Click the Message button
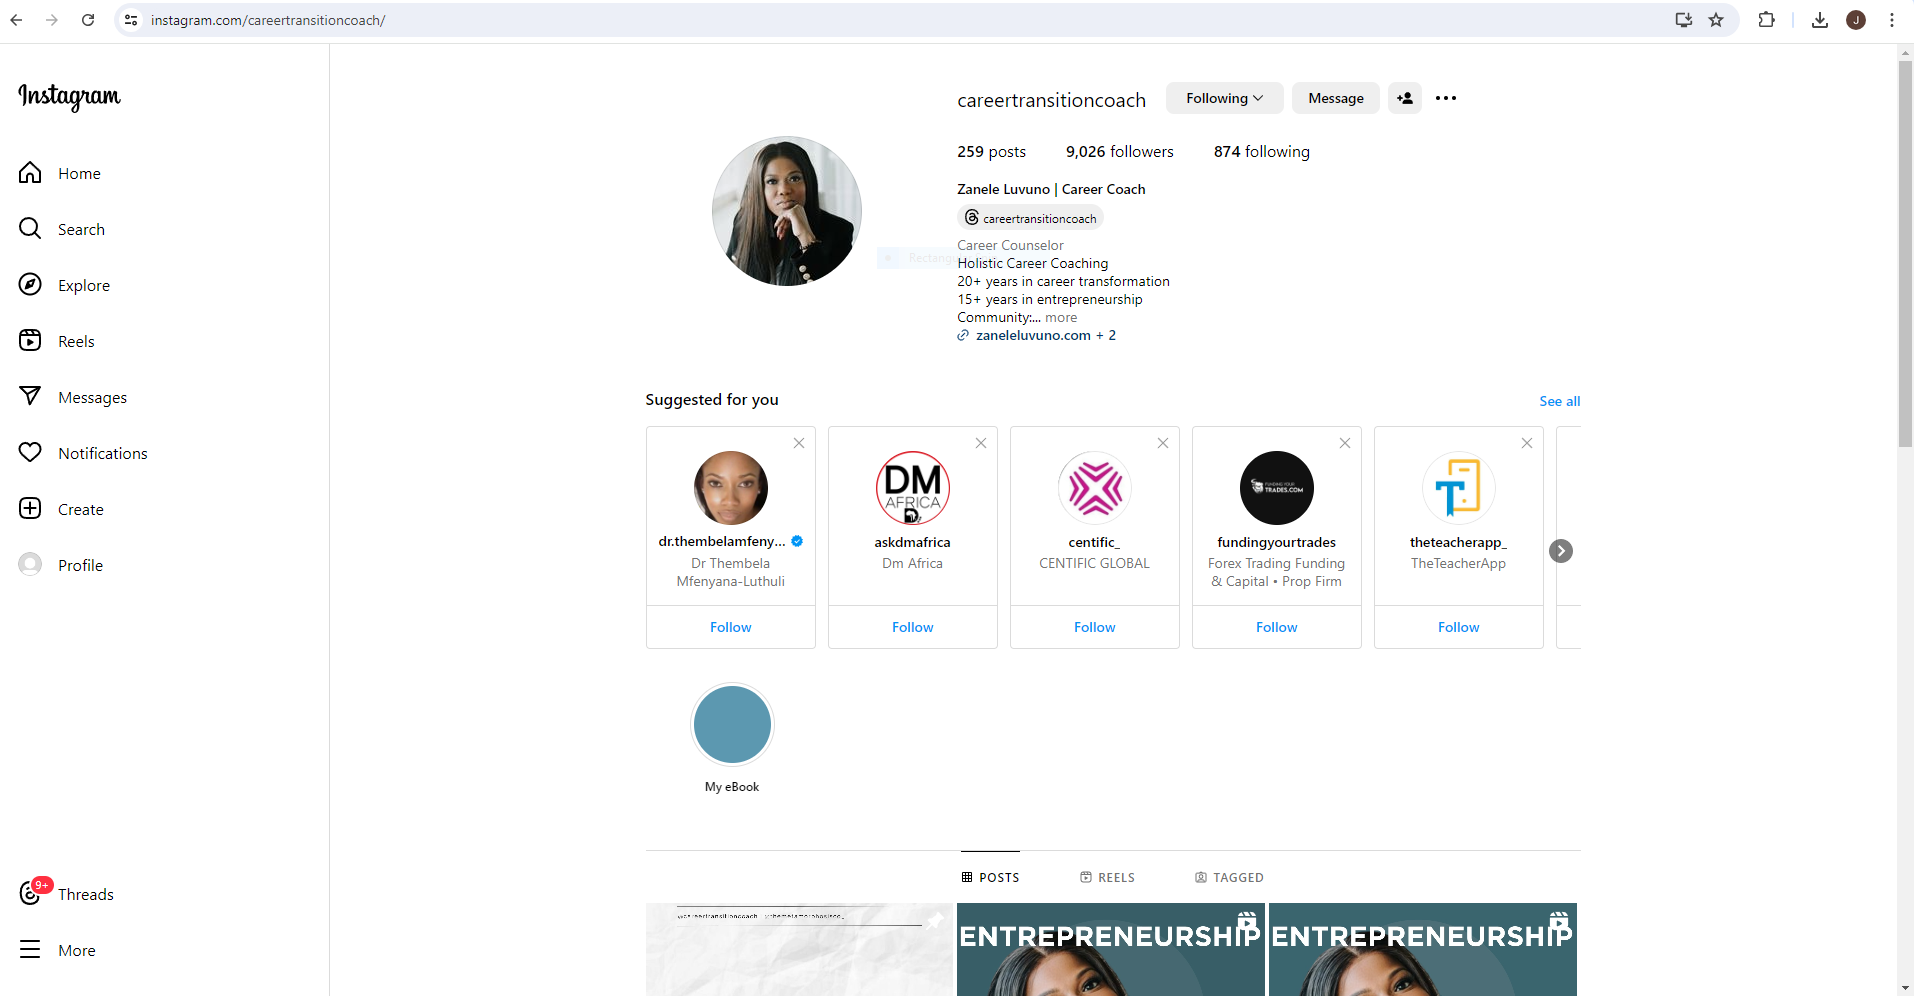 pyautogui.click(x=1336, y=98)
